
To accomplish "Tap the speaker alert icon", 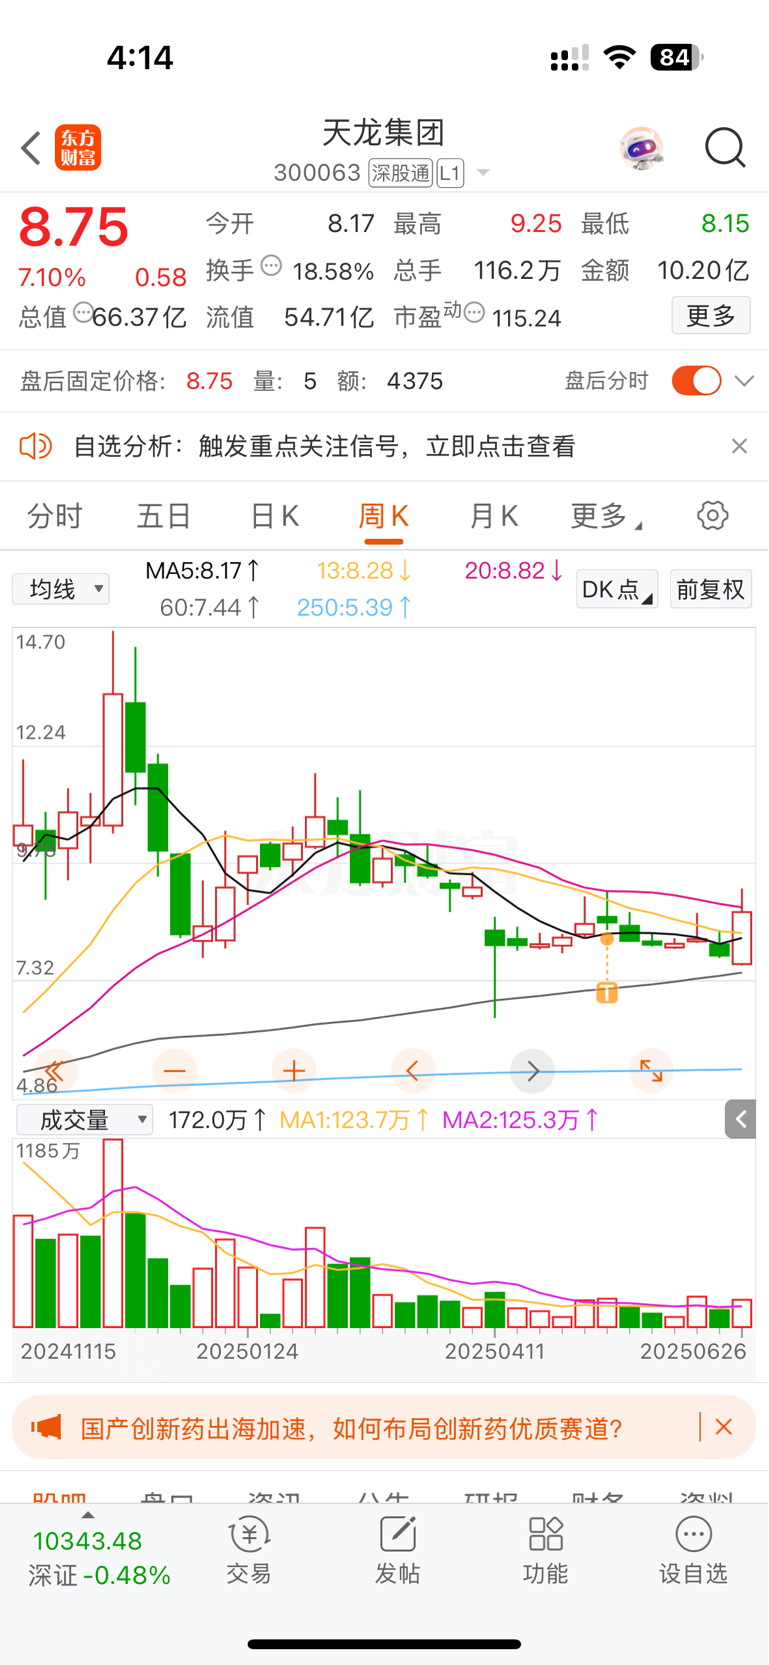I will click(36, 446).
